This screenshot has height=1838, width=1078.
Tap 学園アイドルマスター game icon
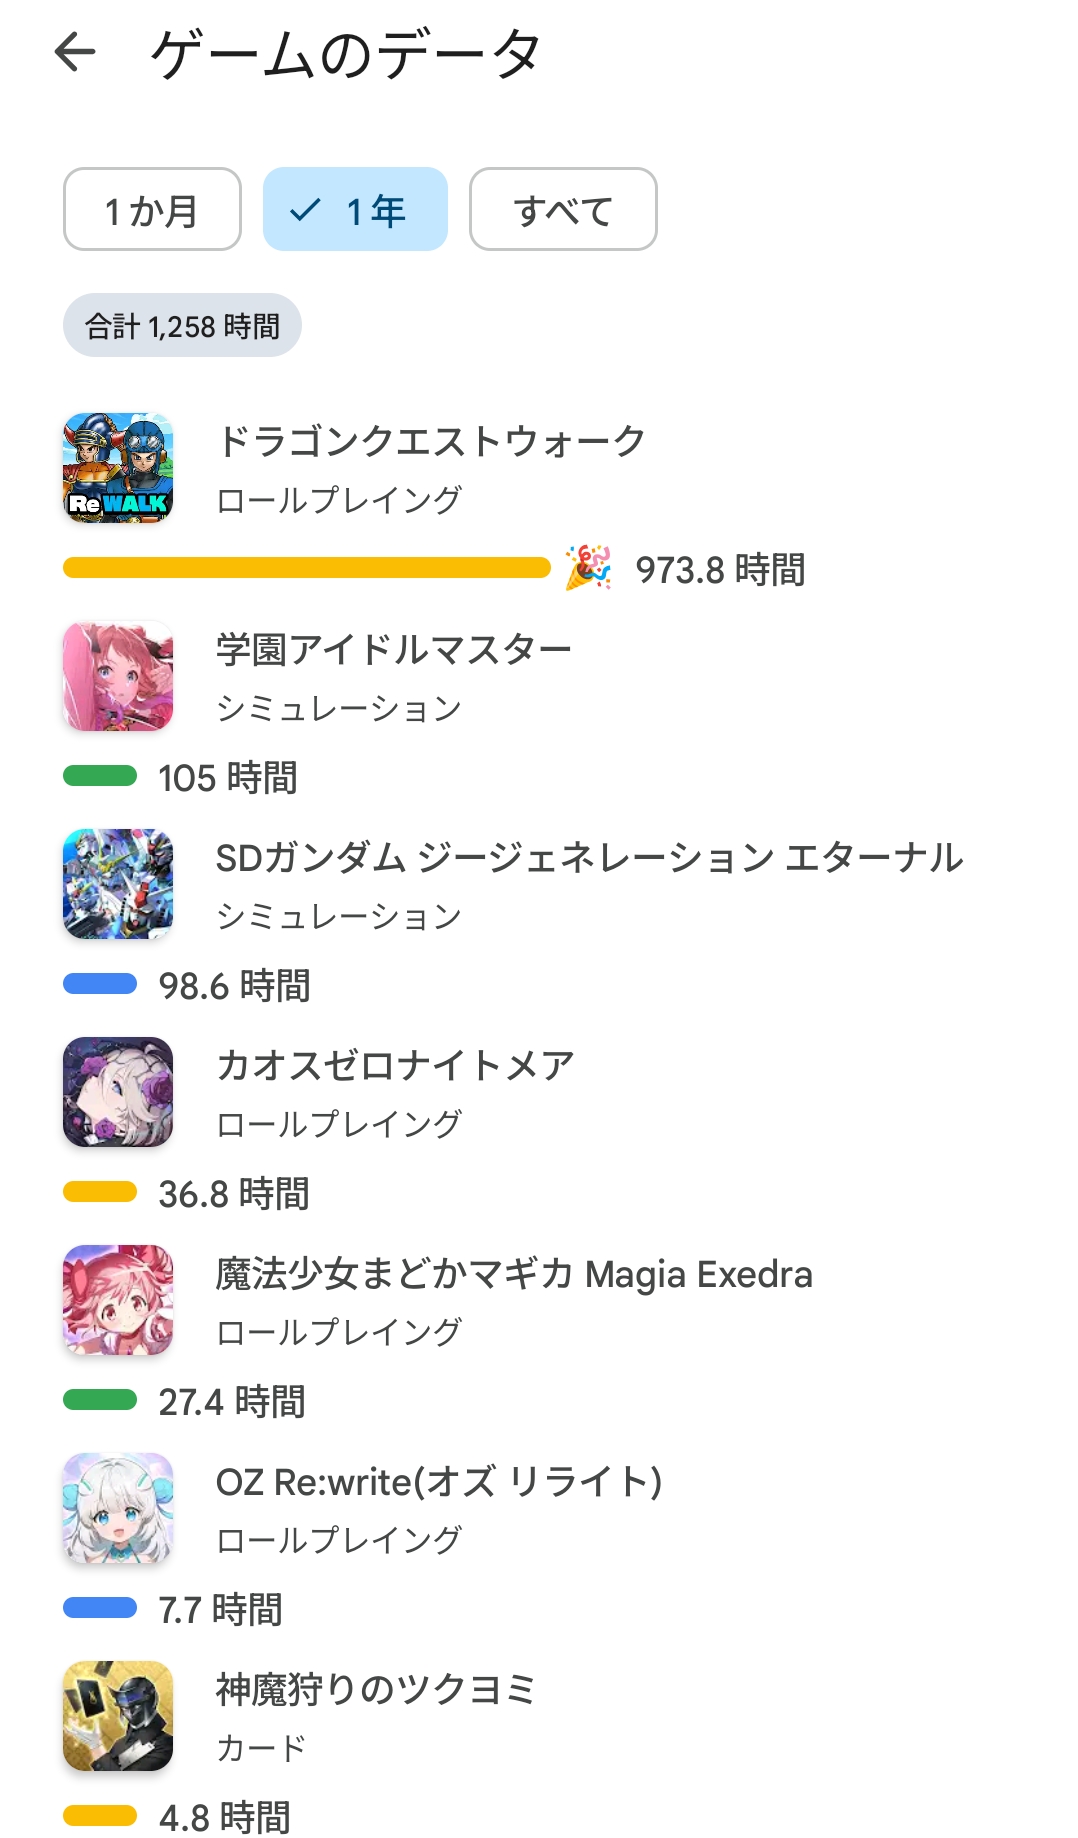tap(118, 676)
